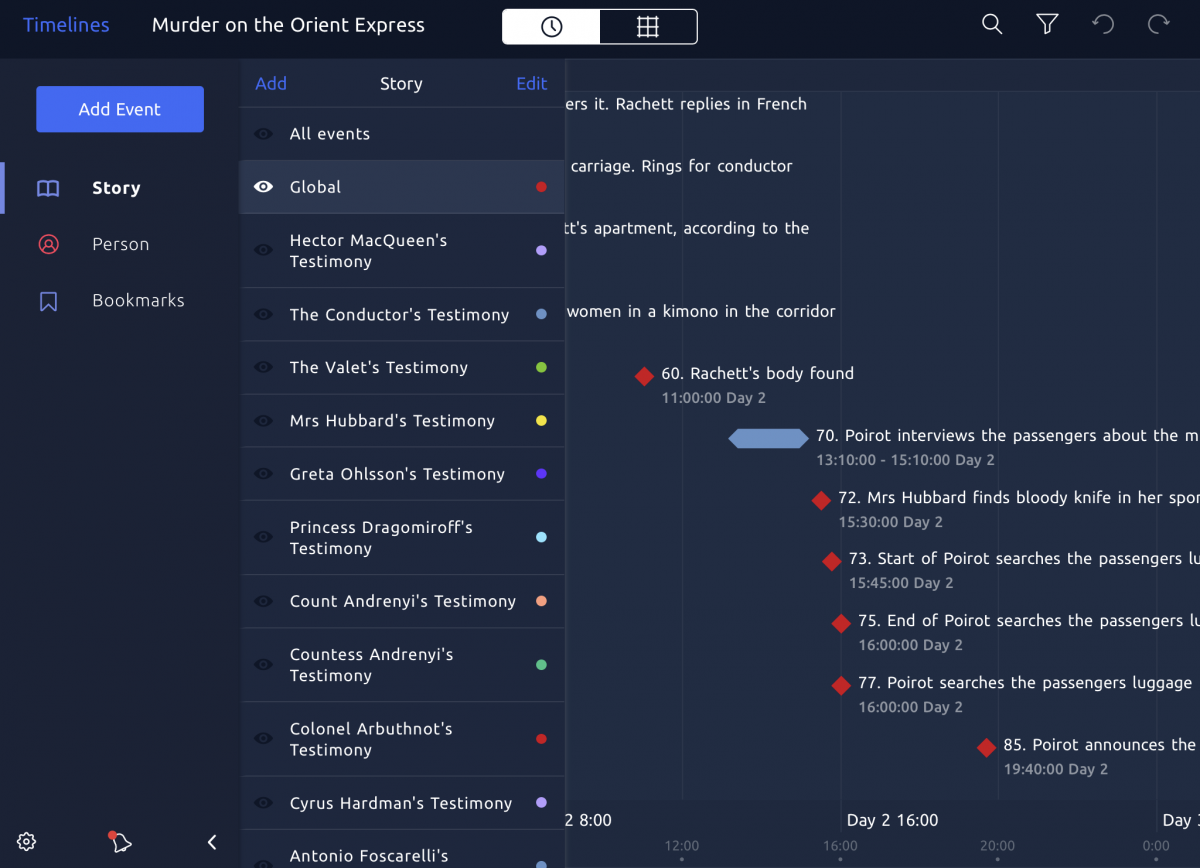Screen dimensions: 1200x868
Task: Open notifications via bell icon
Action: coord(119,842)
